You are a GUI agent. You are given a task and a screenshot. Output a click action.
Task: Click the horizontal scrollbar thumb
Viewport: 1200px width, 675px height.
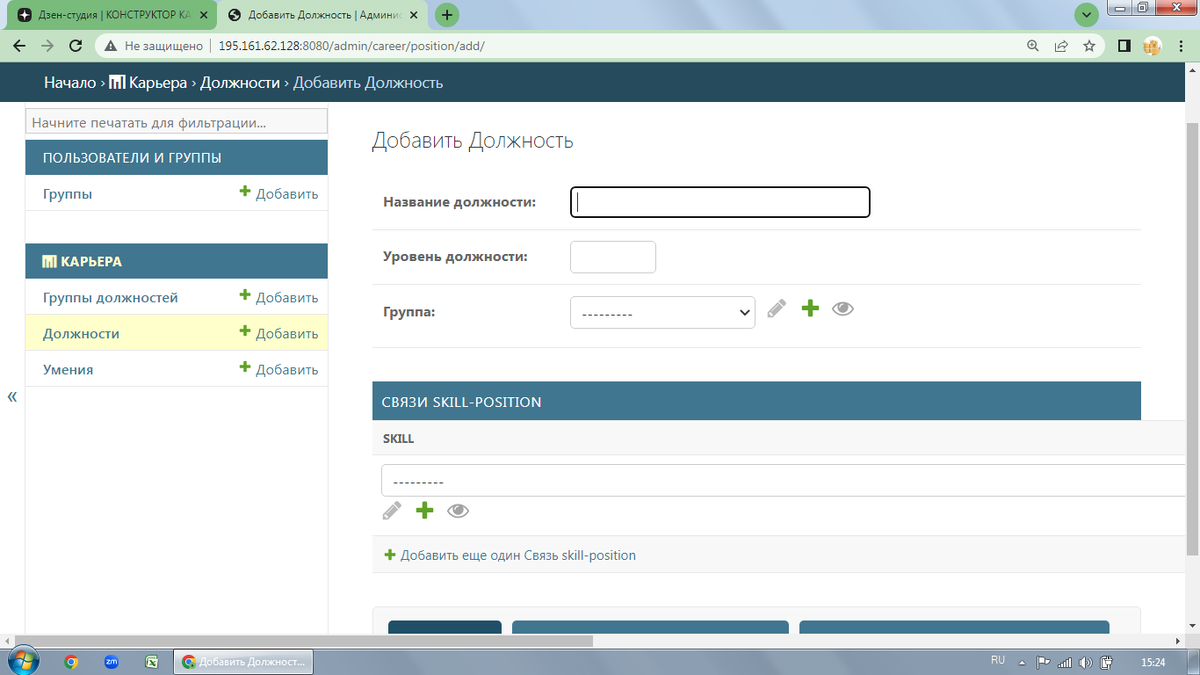point(304,641)
